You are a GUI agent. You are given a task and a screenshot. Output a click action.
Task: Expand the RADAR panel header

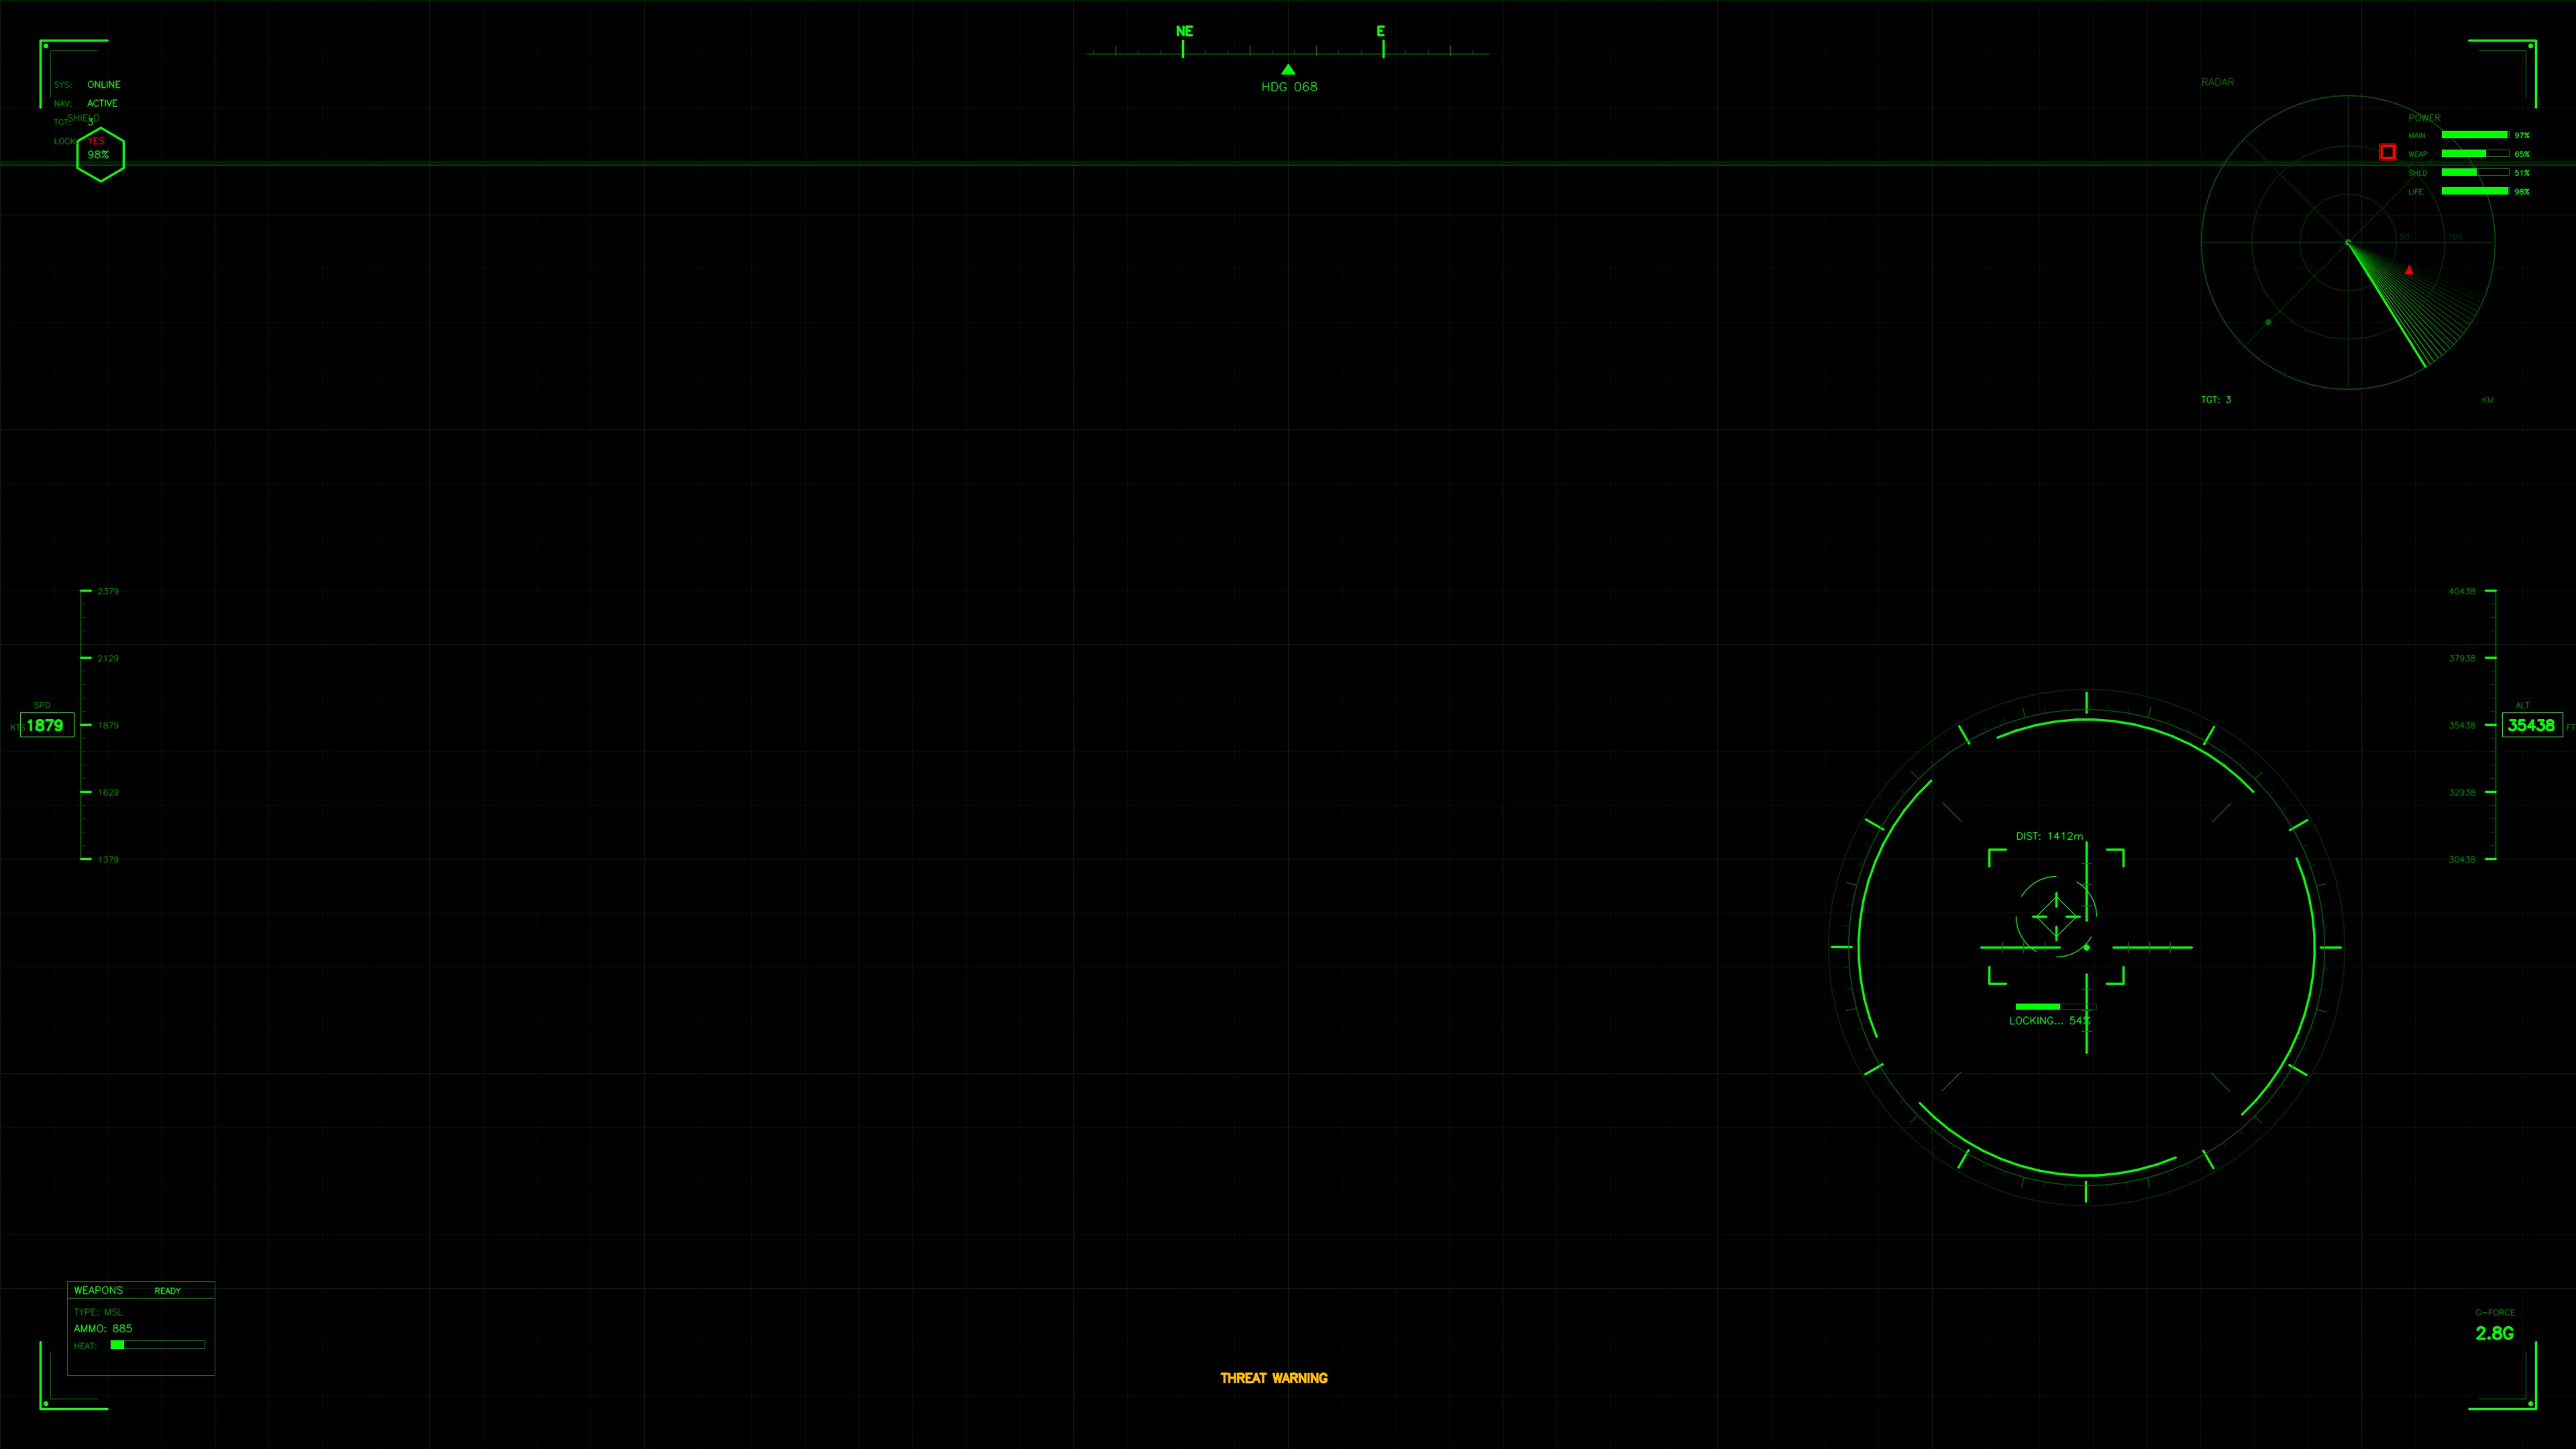click(2218, 81)
